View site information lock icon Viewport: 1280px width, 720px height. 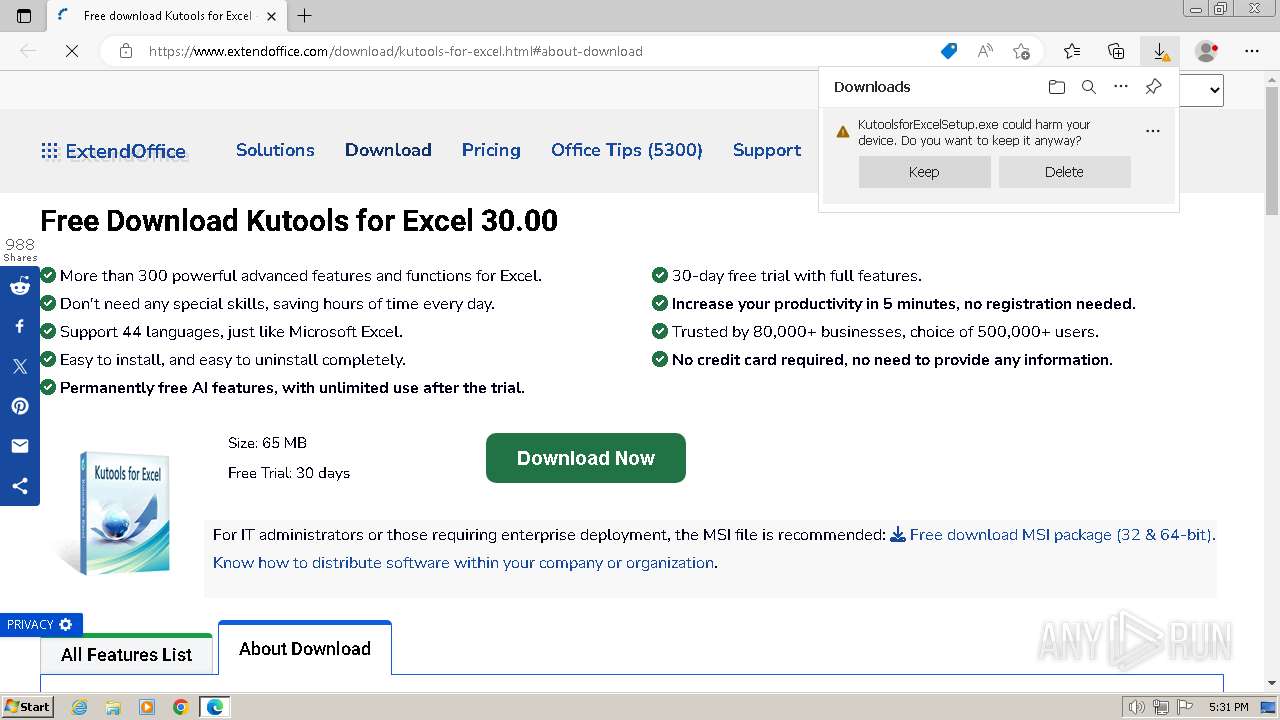[126, 51]
